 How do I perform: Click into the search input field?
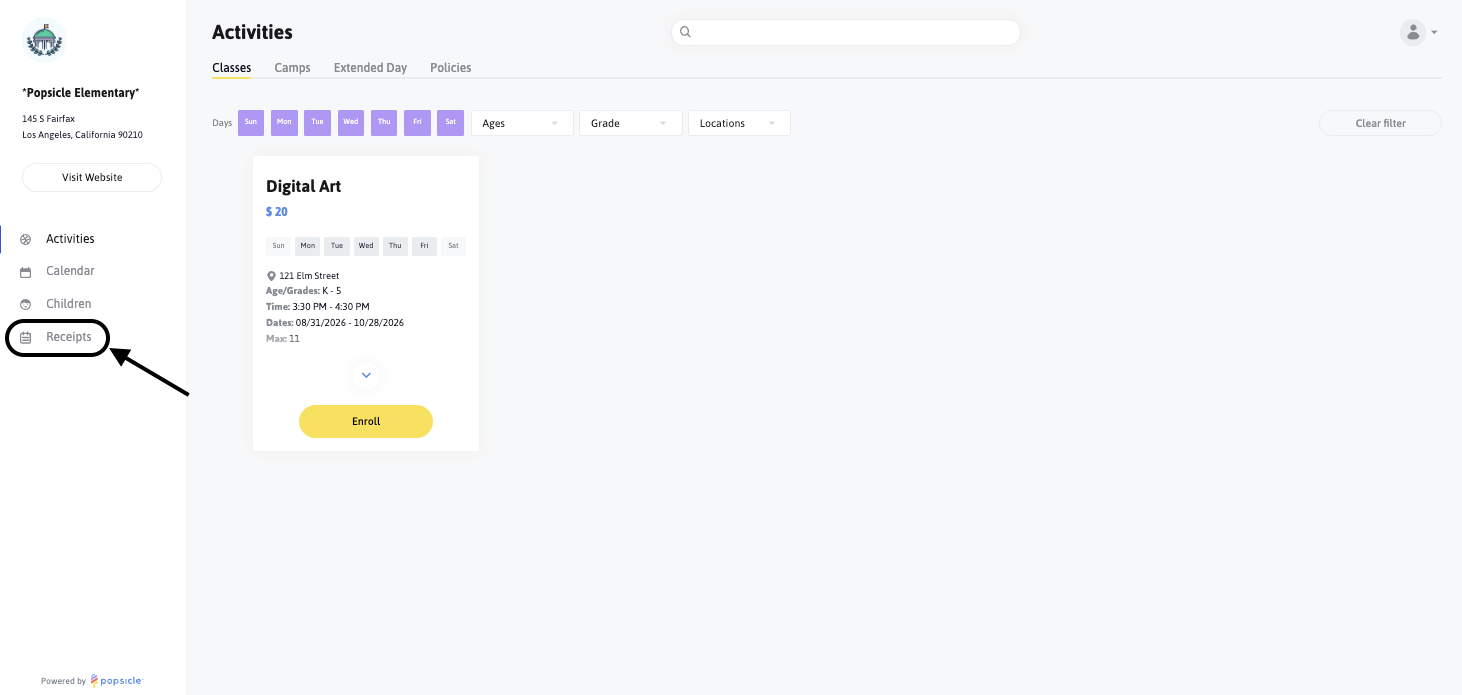tap(846, 32)
